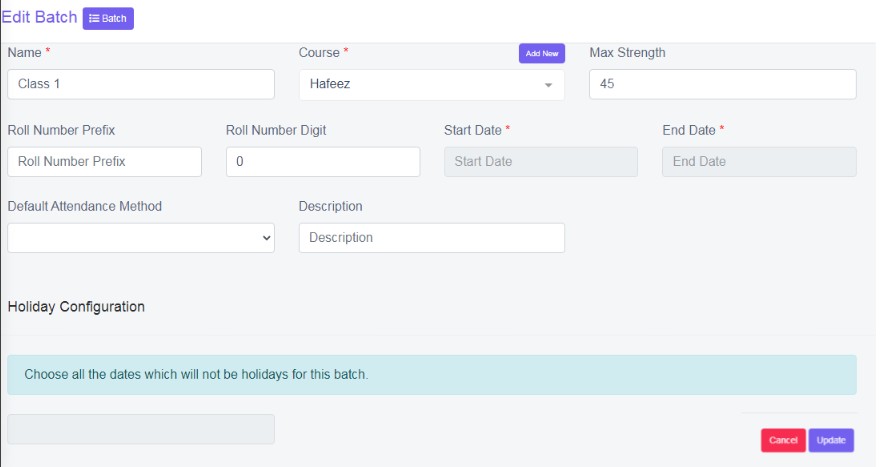Open the Course dropdown arrow
The width and height of the screenshot is (880, 467).
point(548,85)
